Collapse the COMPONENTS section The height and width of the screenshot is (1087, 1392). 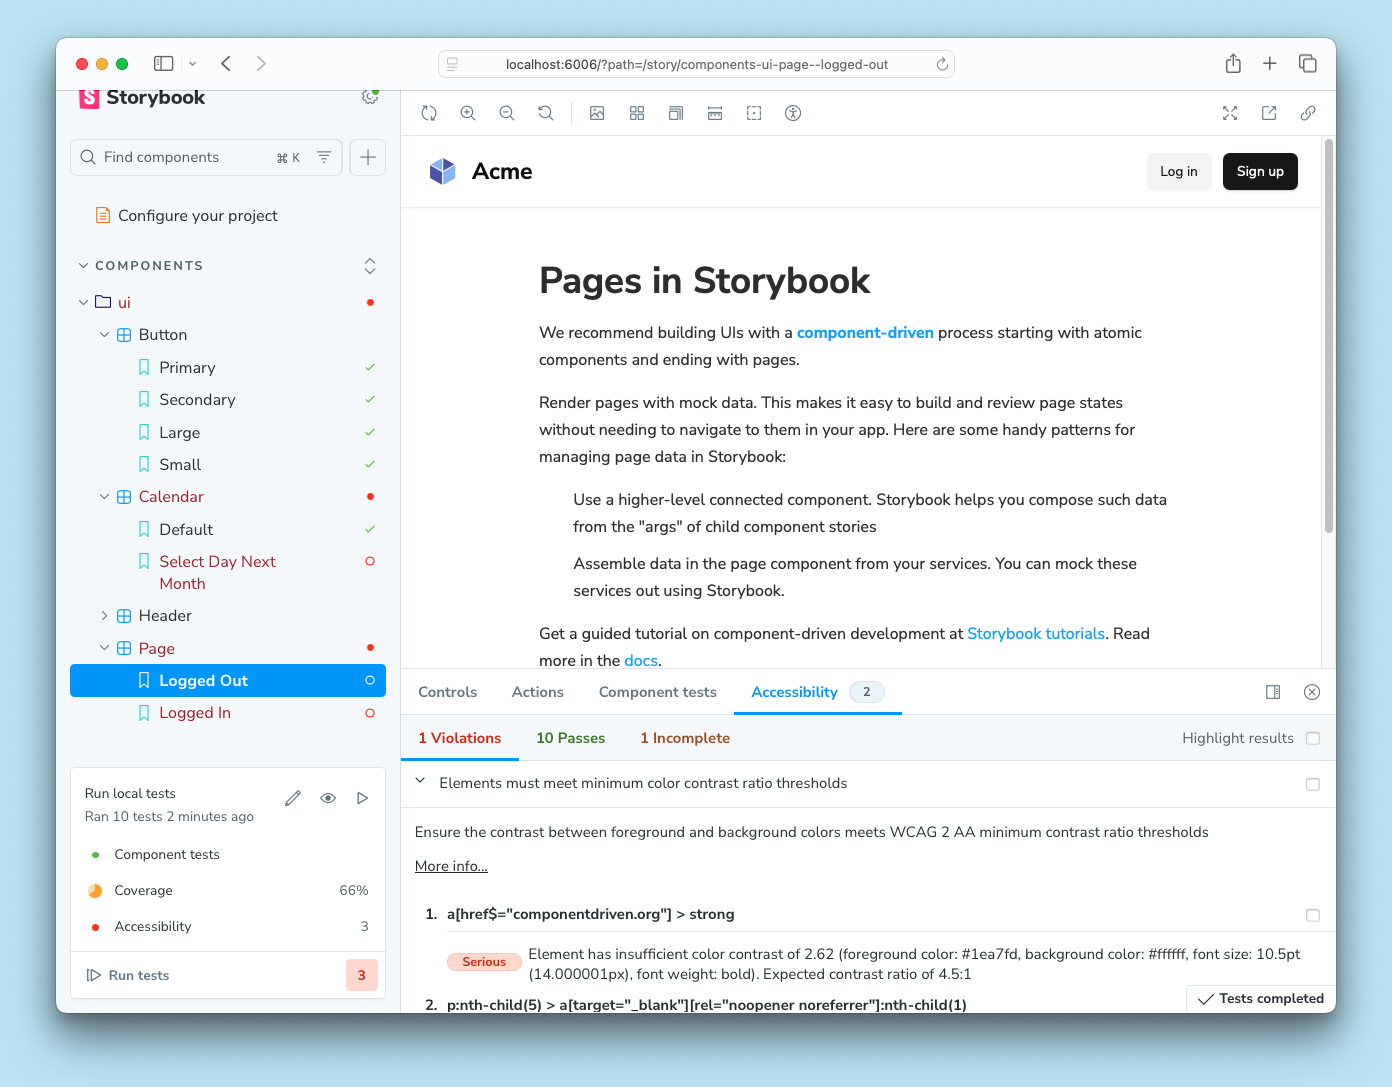83,265
